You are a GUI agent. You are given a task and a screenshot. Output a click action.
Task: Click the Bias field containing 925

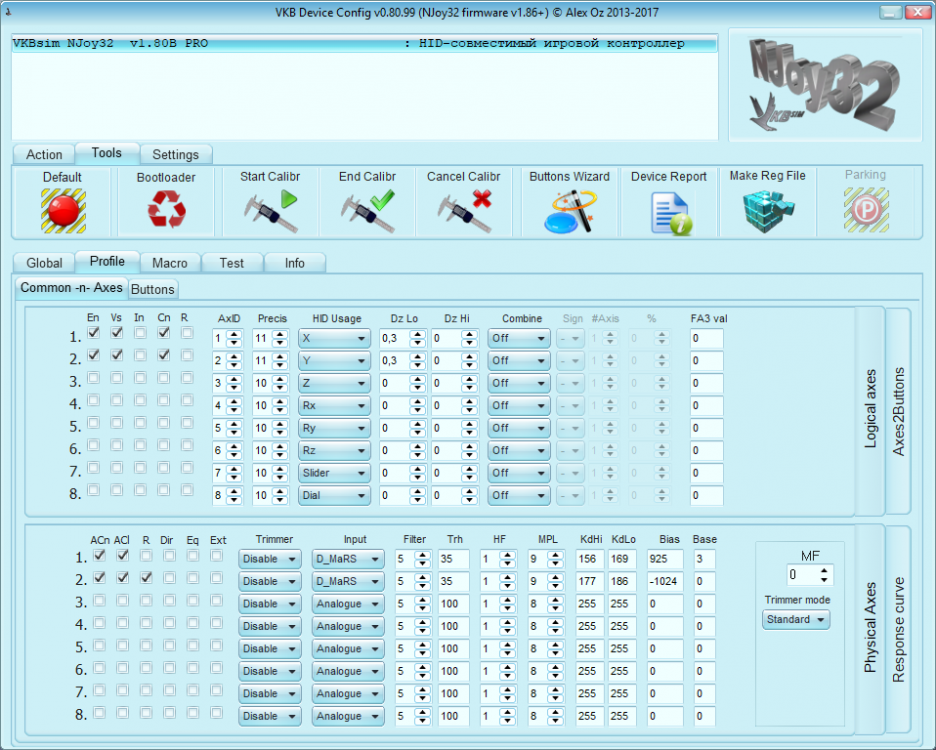coord(663,559)
